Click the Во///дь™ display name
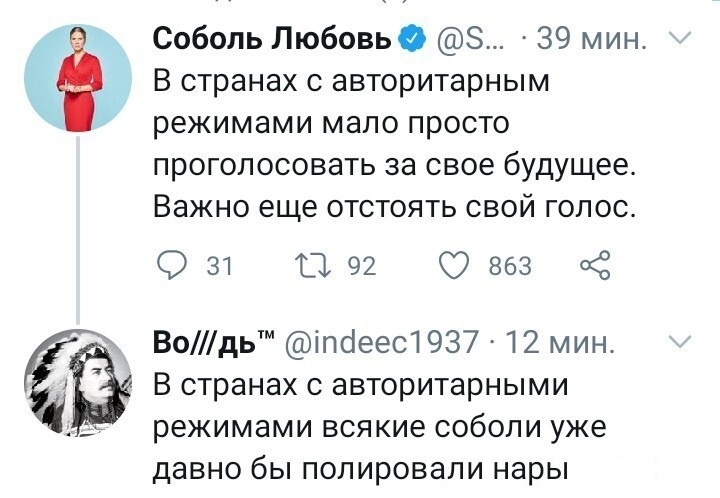The image size is (720, 498). [214, 342]
